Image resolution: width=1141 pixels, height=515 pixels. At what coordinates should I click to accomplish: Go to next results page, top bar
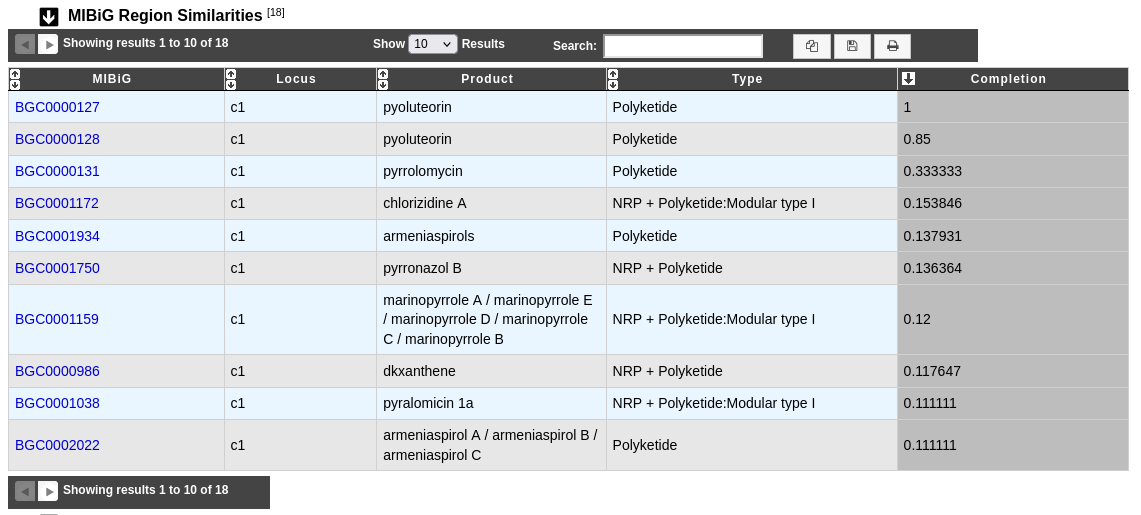[x=47, y=44]
